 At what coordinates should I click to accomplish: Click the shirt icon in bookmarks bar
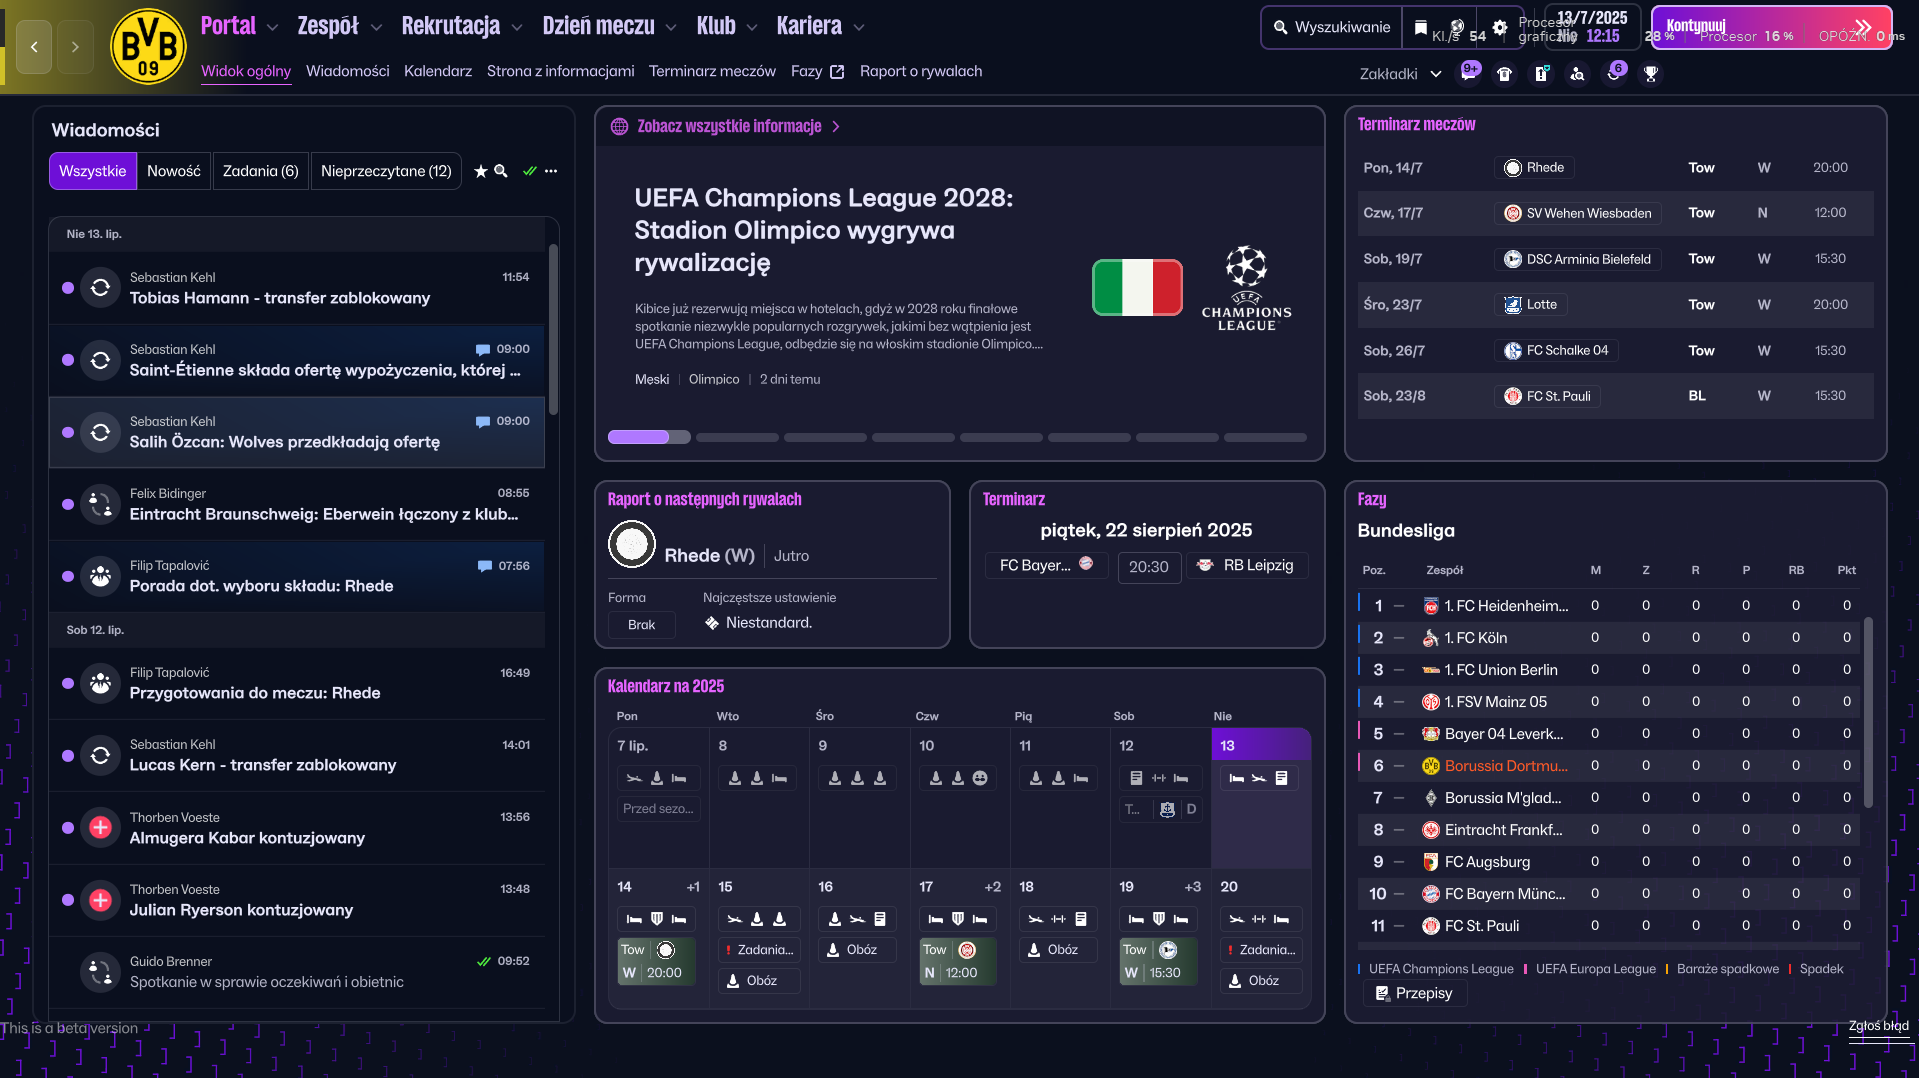(1504, 74)
